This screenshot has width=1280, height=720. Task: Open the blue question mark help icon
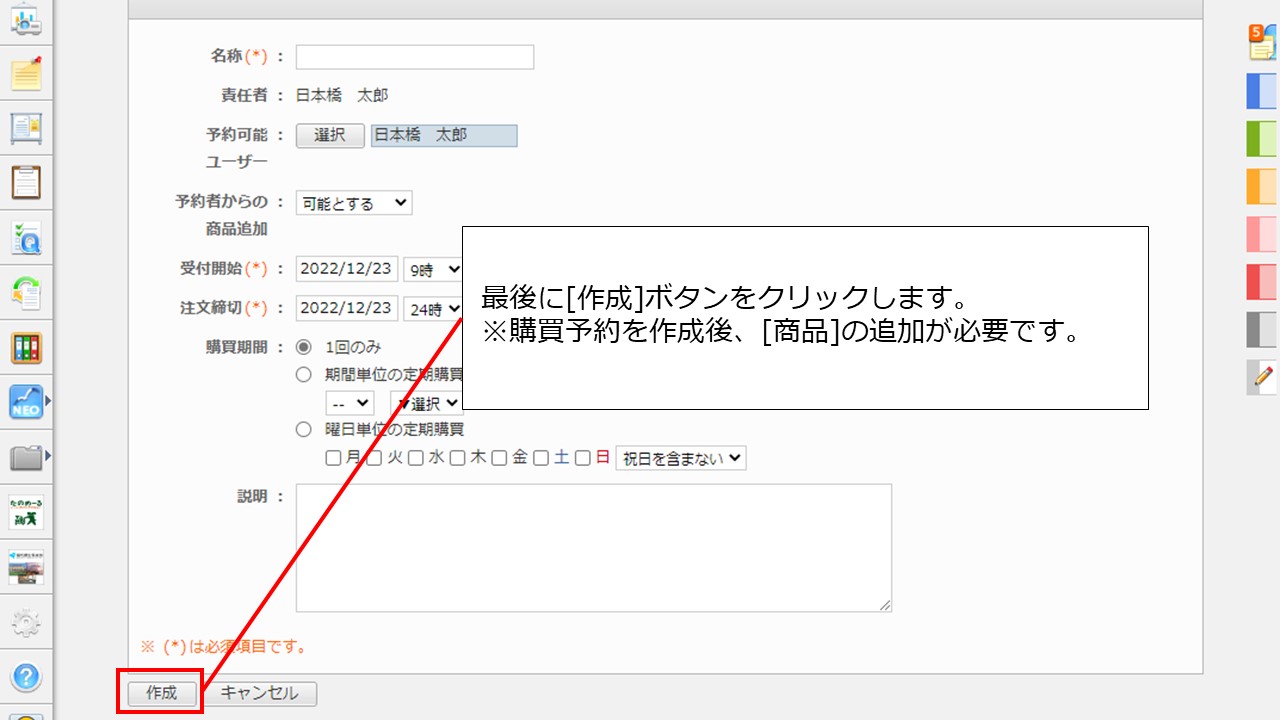(x=25, y=677)
